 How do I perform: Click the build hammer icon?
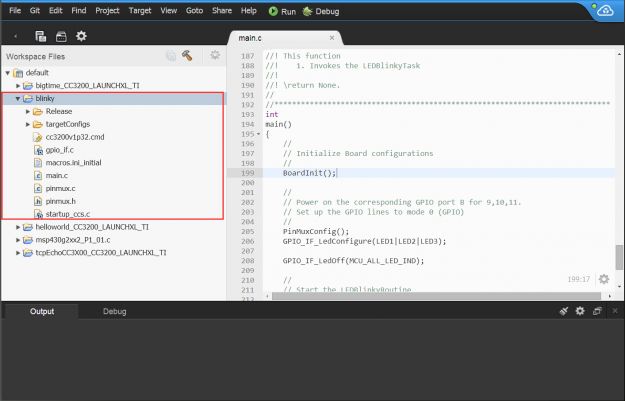(187, 55)
